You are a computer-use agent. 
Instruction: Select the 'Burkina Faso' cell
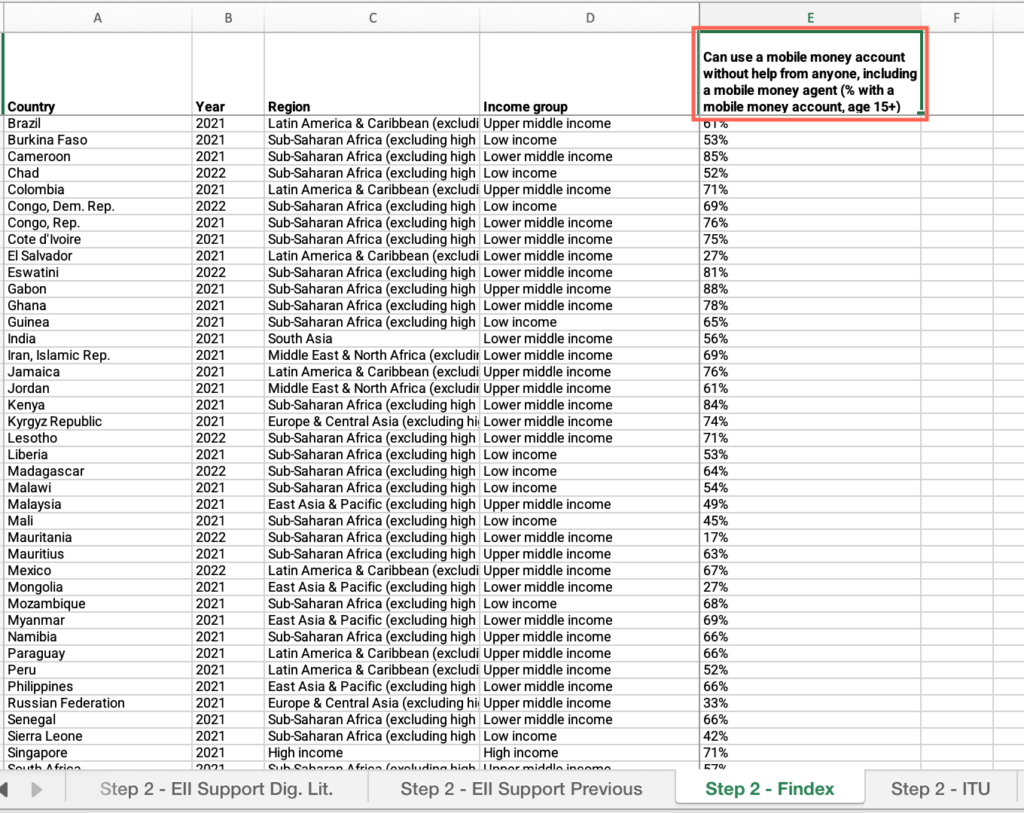97,140
